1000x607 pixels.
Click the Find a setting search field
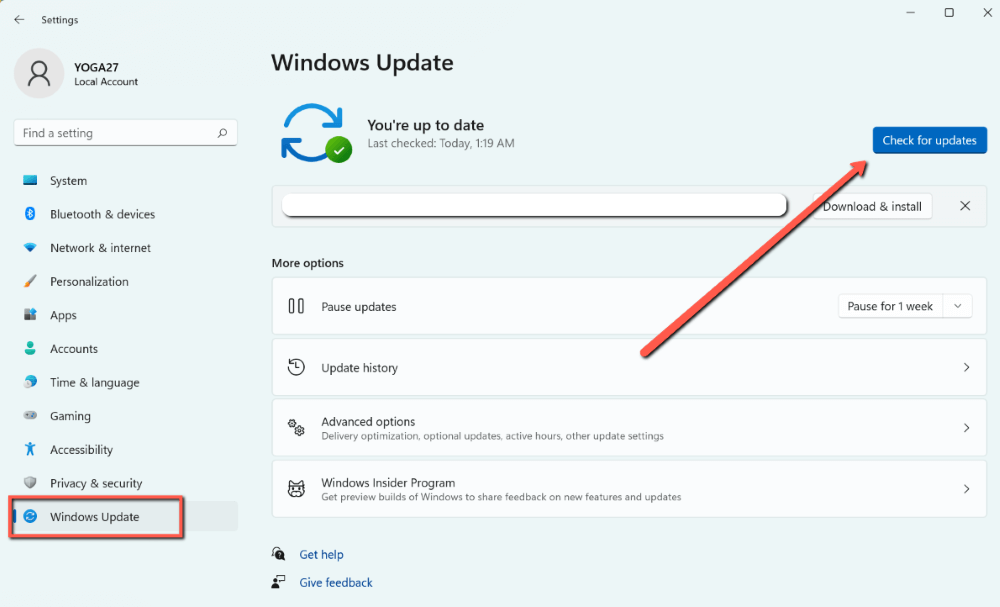click(126, 133)
